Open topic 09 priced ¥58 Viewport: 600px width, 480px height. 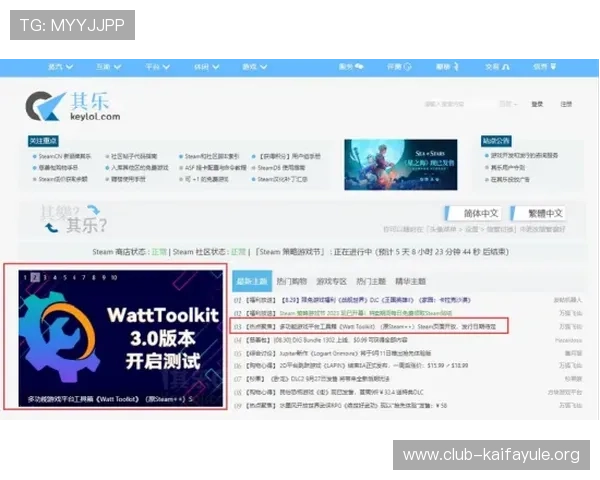(363, 405)
